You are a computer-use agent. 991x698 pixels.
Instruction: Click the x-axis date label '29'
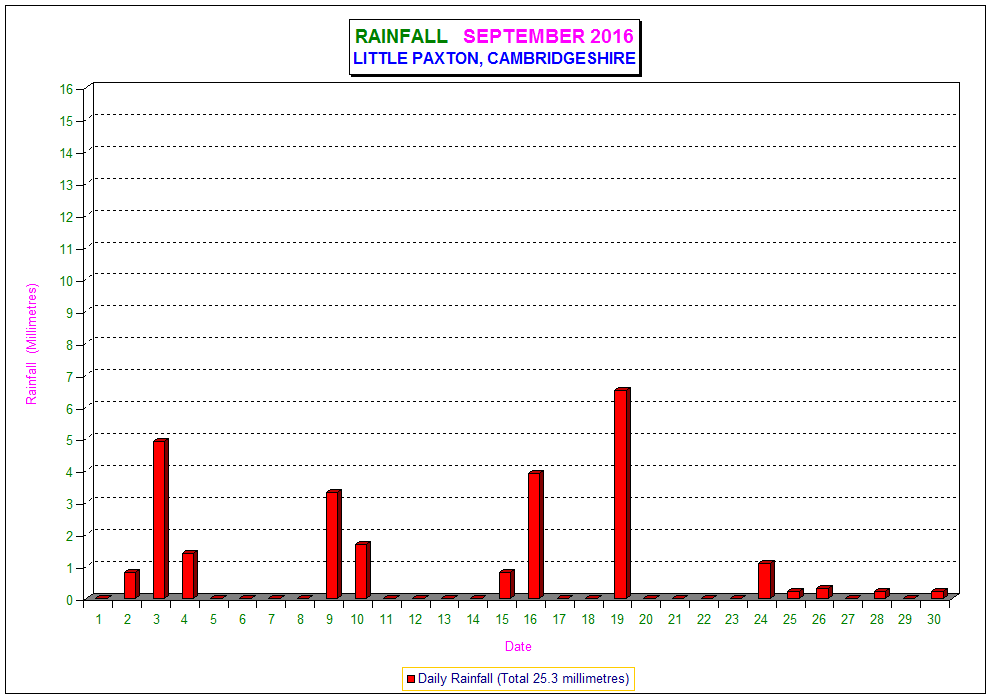point(905,620)
